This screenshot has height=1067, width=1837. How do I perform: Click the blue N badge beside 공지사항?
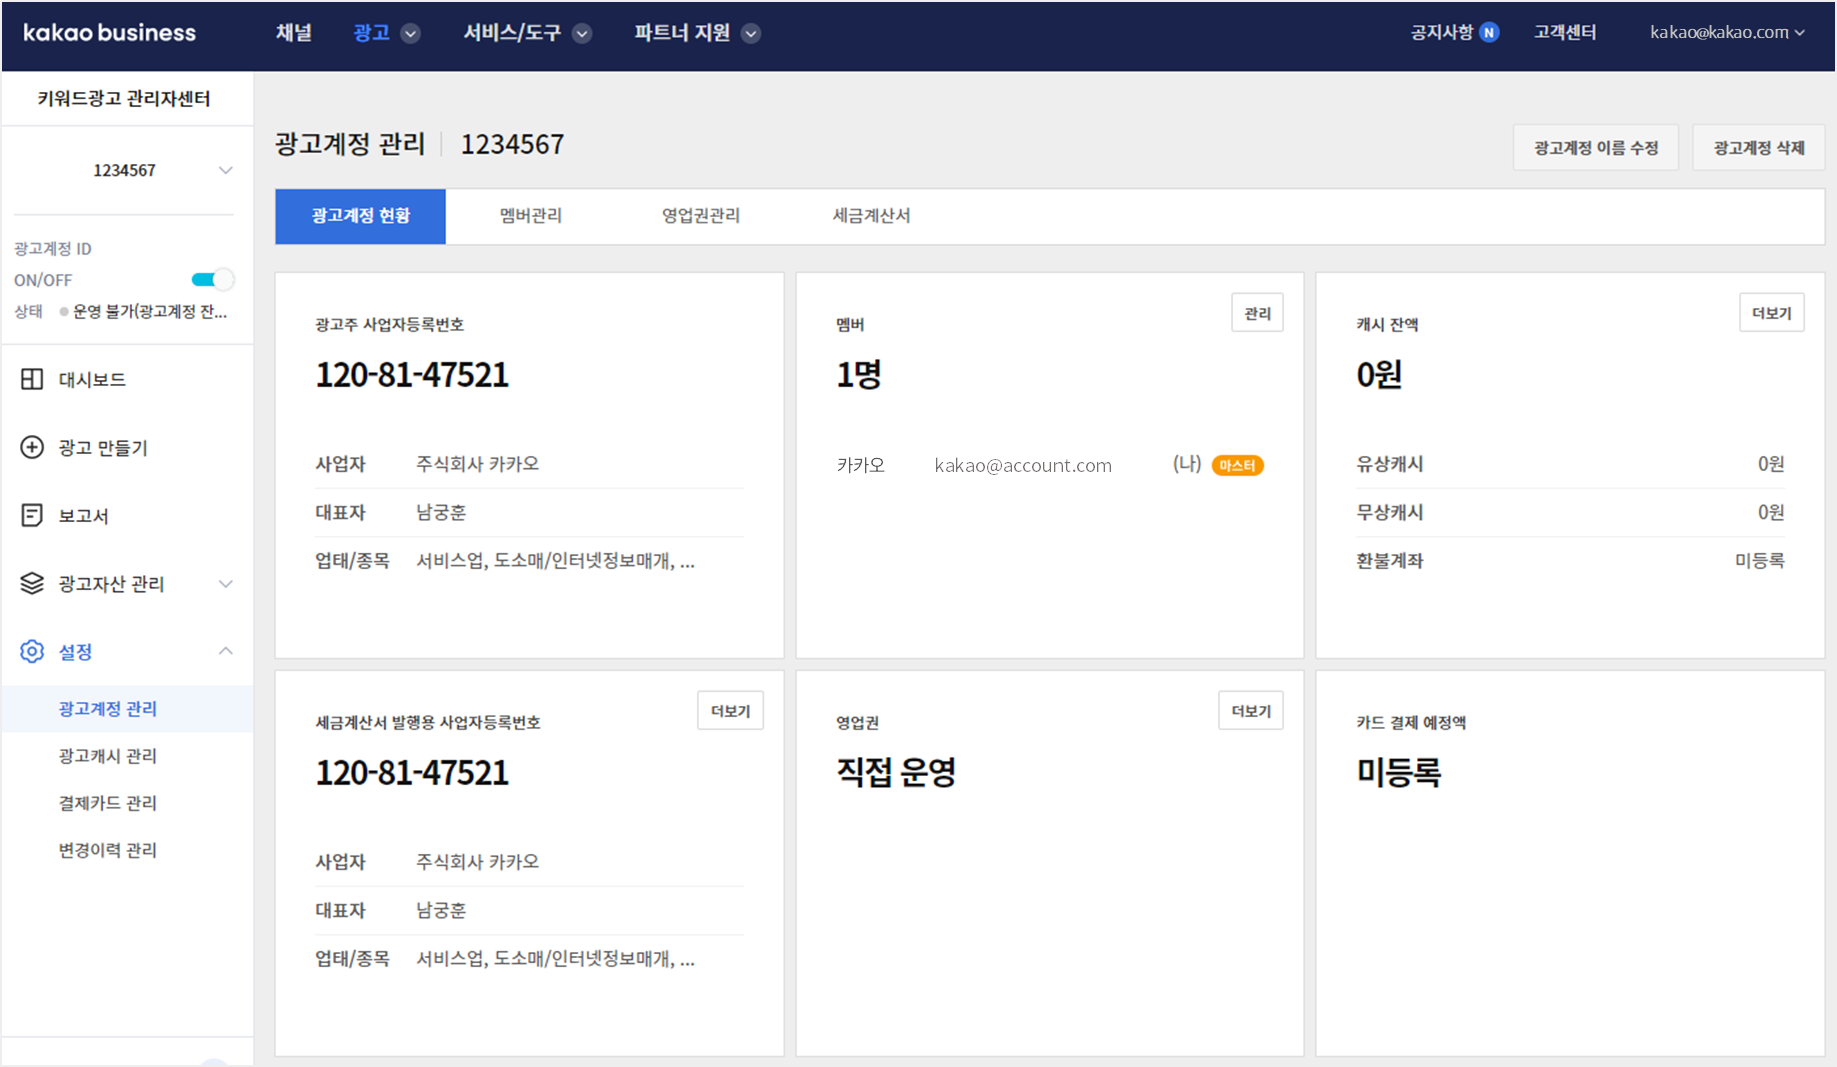click(1489, 33)
